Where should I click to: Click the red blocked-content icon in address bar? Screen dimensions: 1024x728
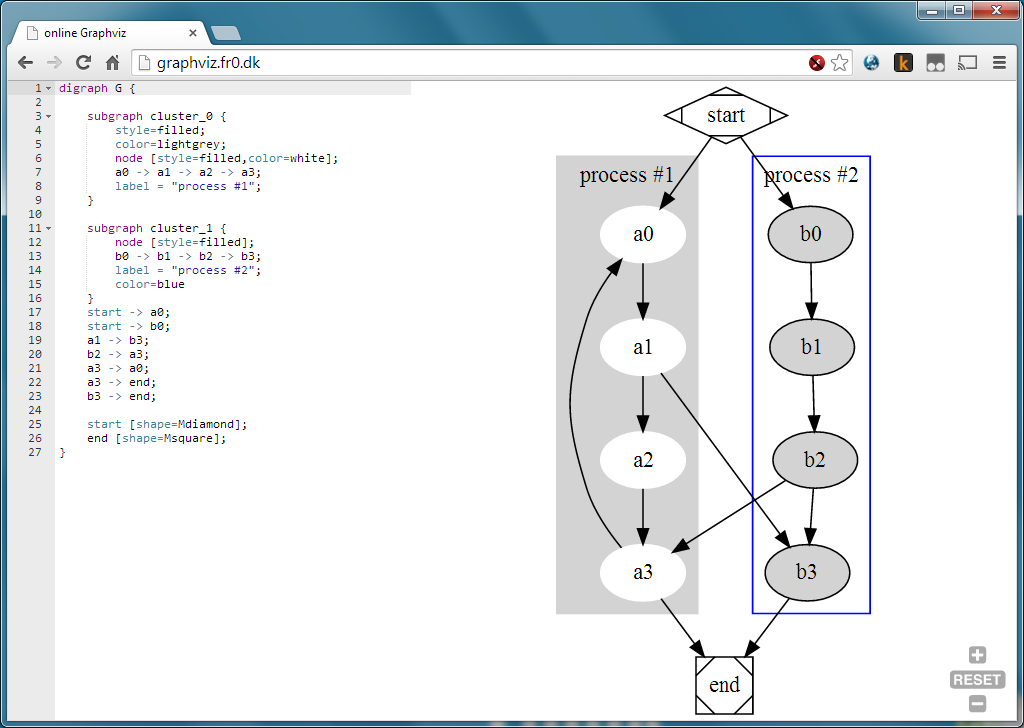tap(816, 63)
